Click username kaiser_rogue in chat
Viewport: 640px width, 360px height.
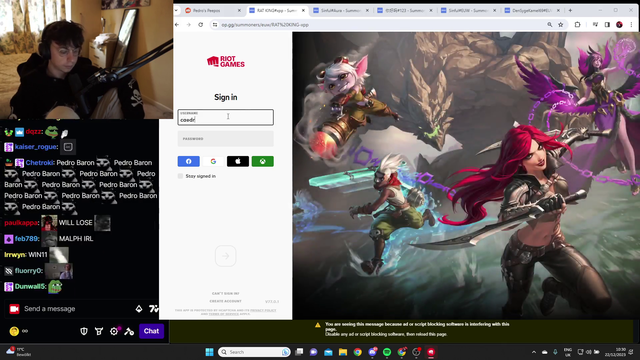(36, 147)
